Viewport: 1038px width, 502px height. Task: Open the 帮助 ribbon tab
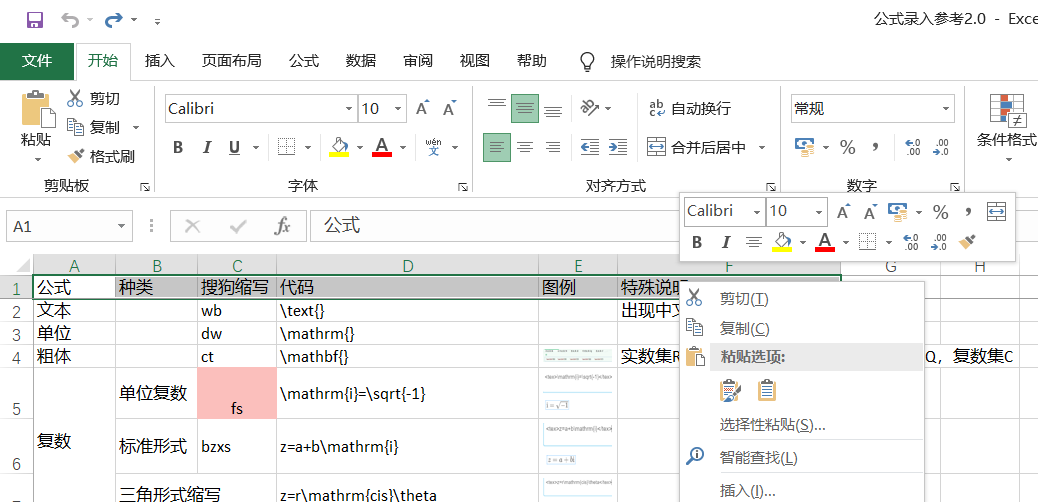tap(532, 62)
